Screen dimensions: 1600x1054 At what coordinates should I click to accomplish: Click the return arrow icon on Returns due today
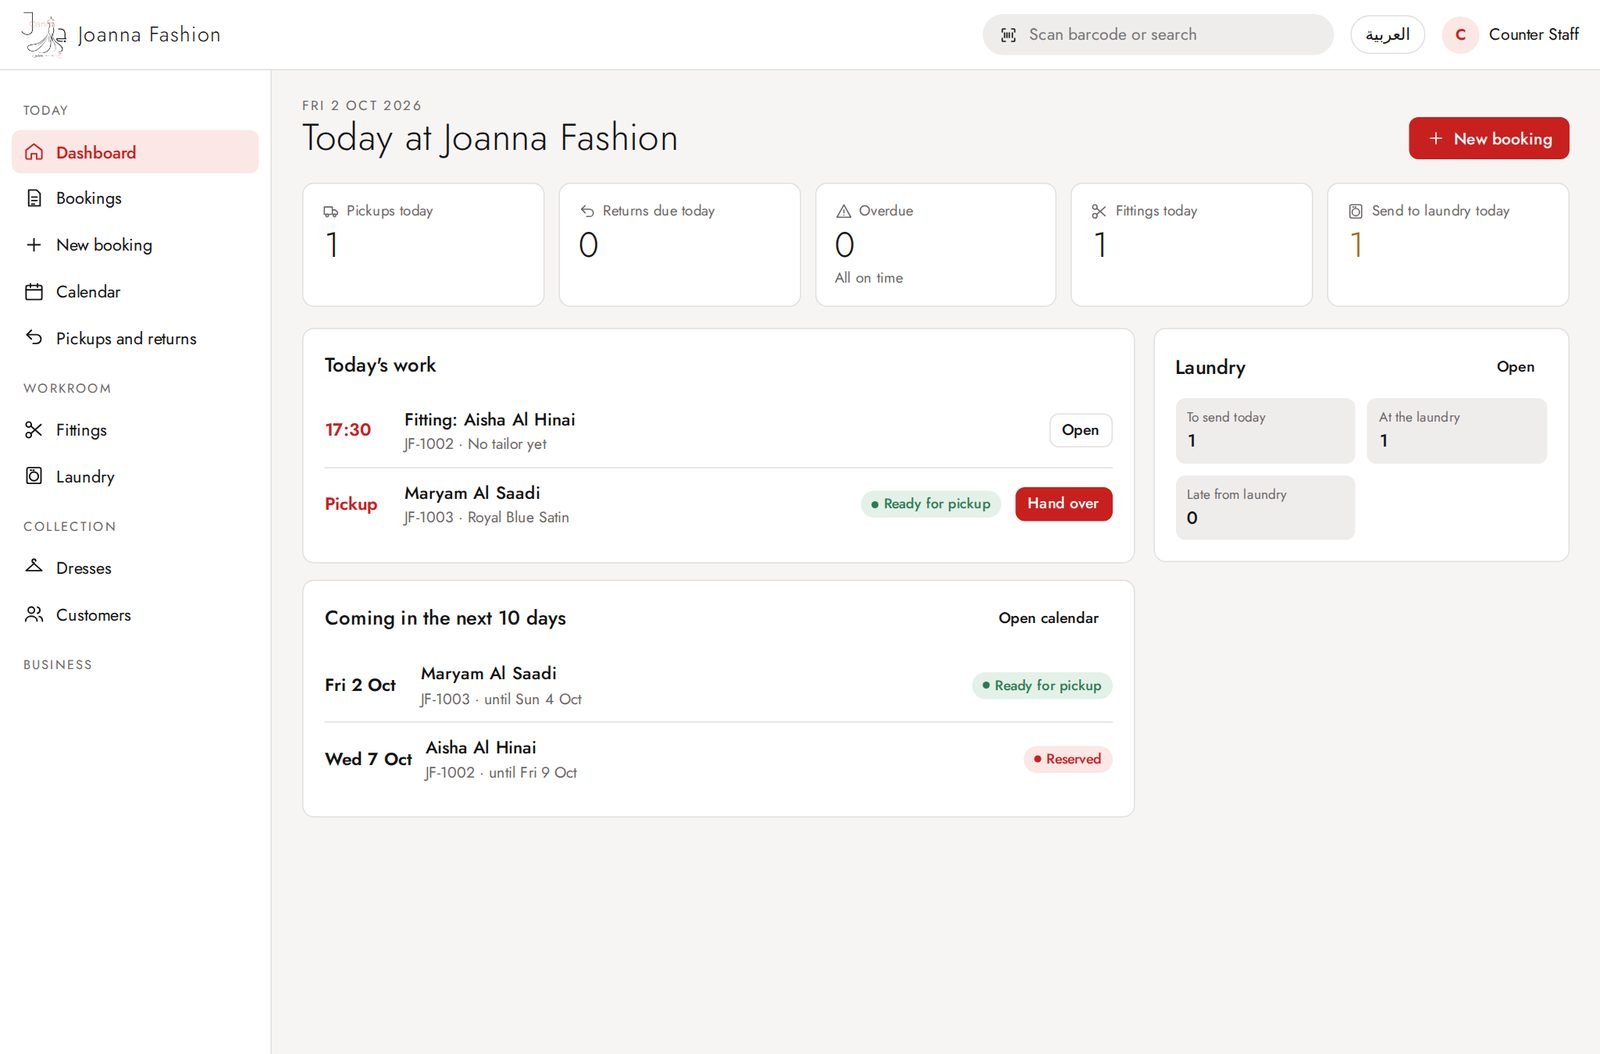587,211
